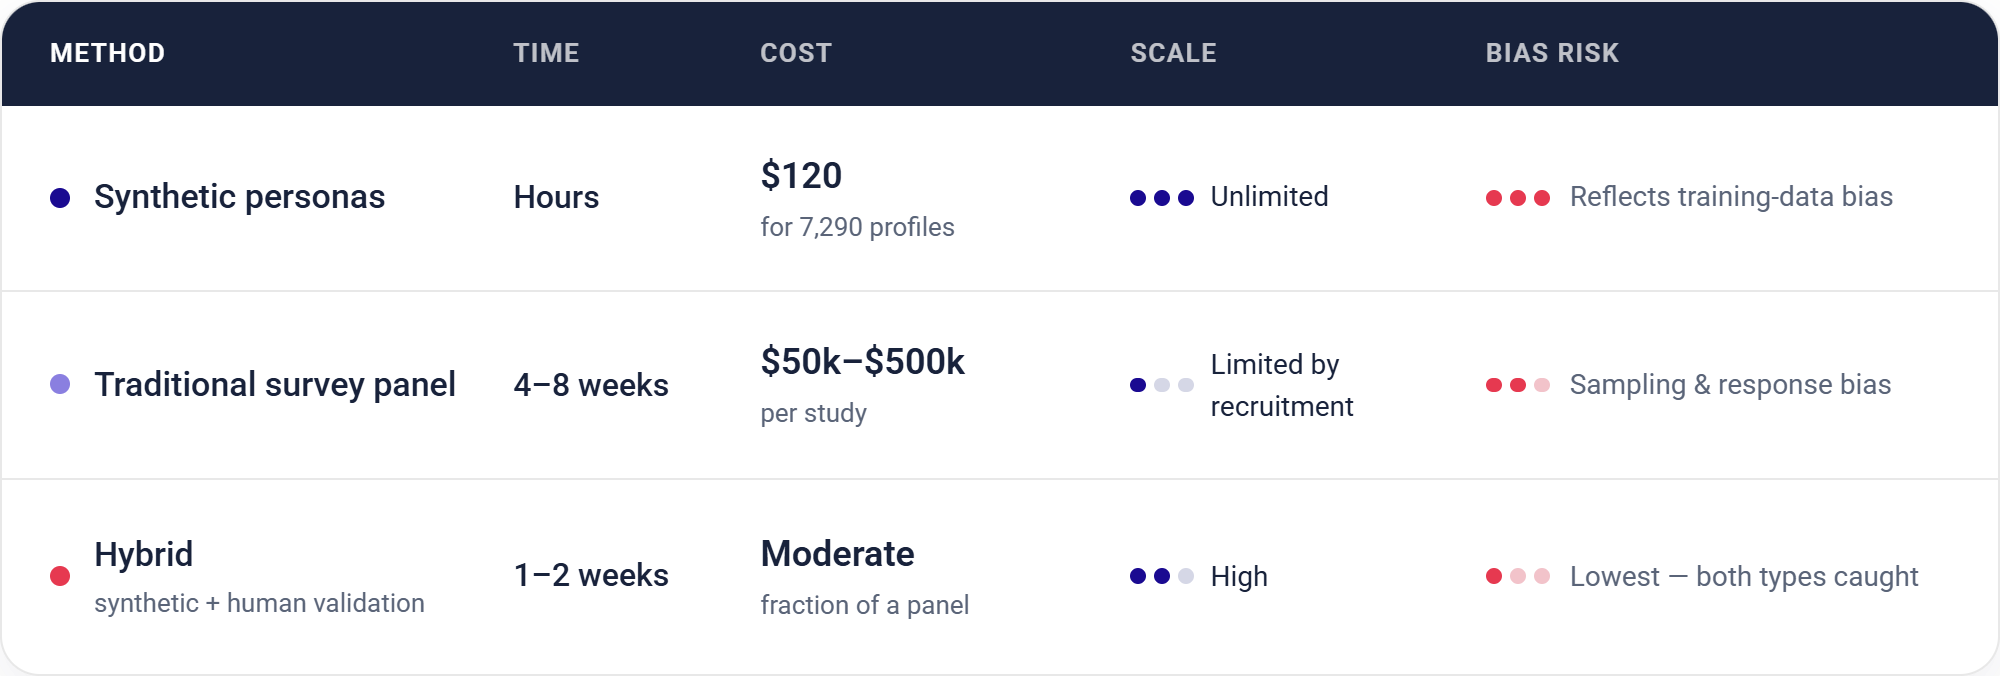Select the METHOD column header
This screenshot has width=2000, height=676.
[x=108, y=53]
